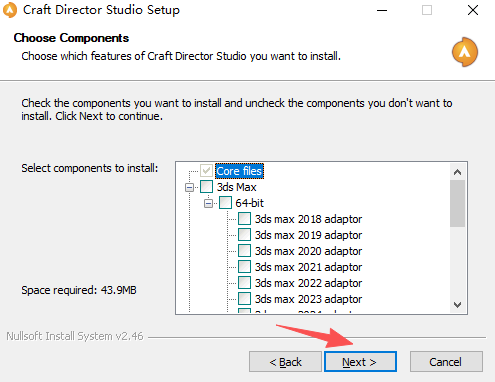Click the component list scroll down arrow
495x382 pixels.
point(457,305)
